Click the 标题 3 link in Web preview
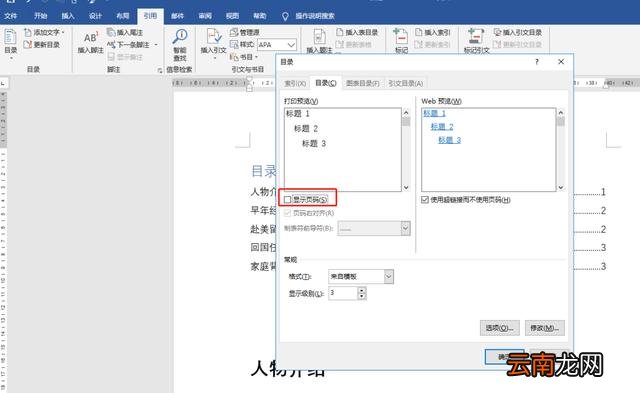Viewport: 640px width, 393px height. (x=450, y=140)
